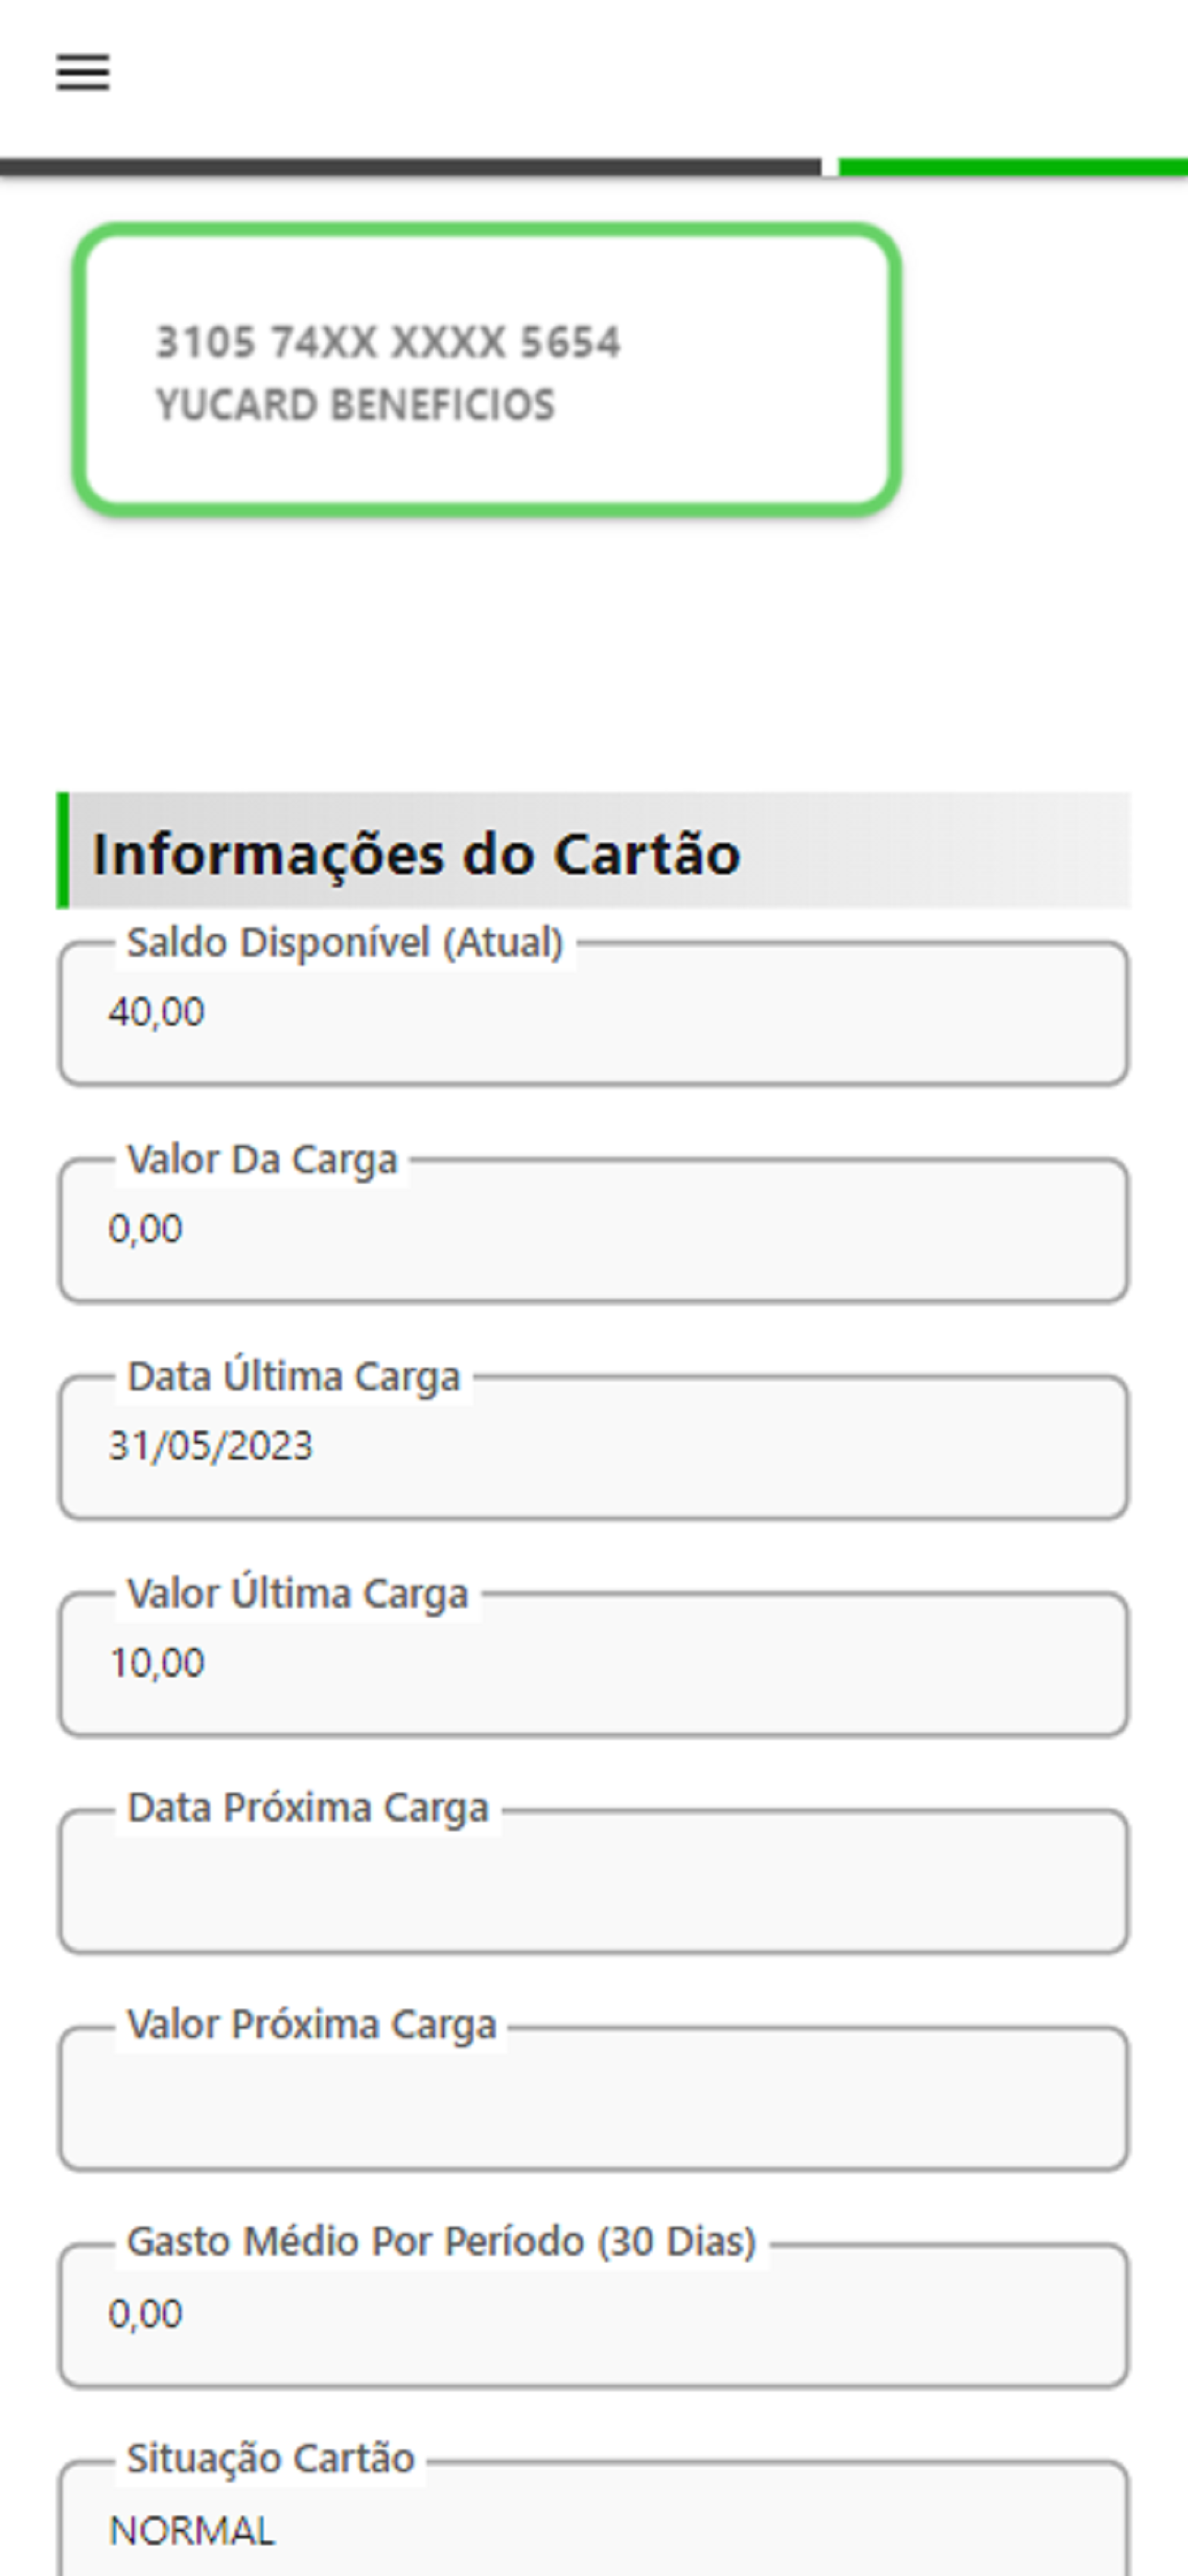The width and height of the screenshot is (1188, 2576).
Task: Click the Gasto Médio 0,00 value
Action: pyautogui.click(x=146, y=2314)
